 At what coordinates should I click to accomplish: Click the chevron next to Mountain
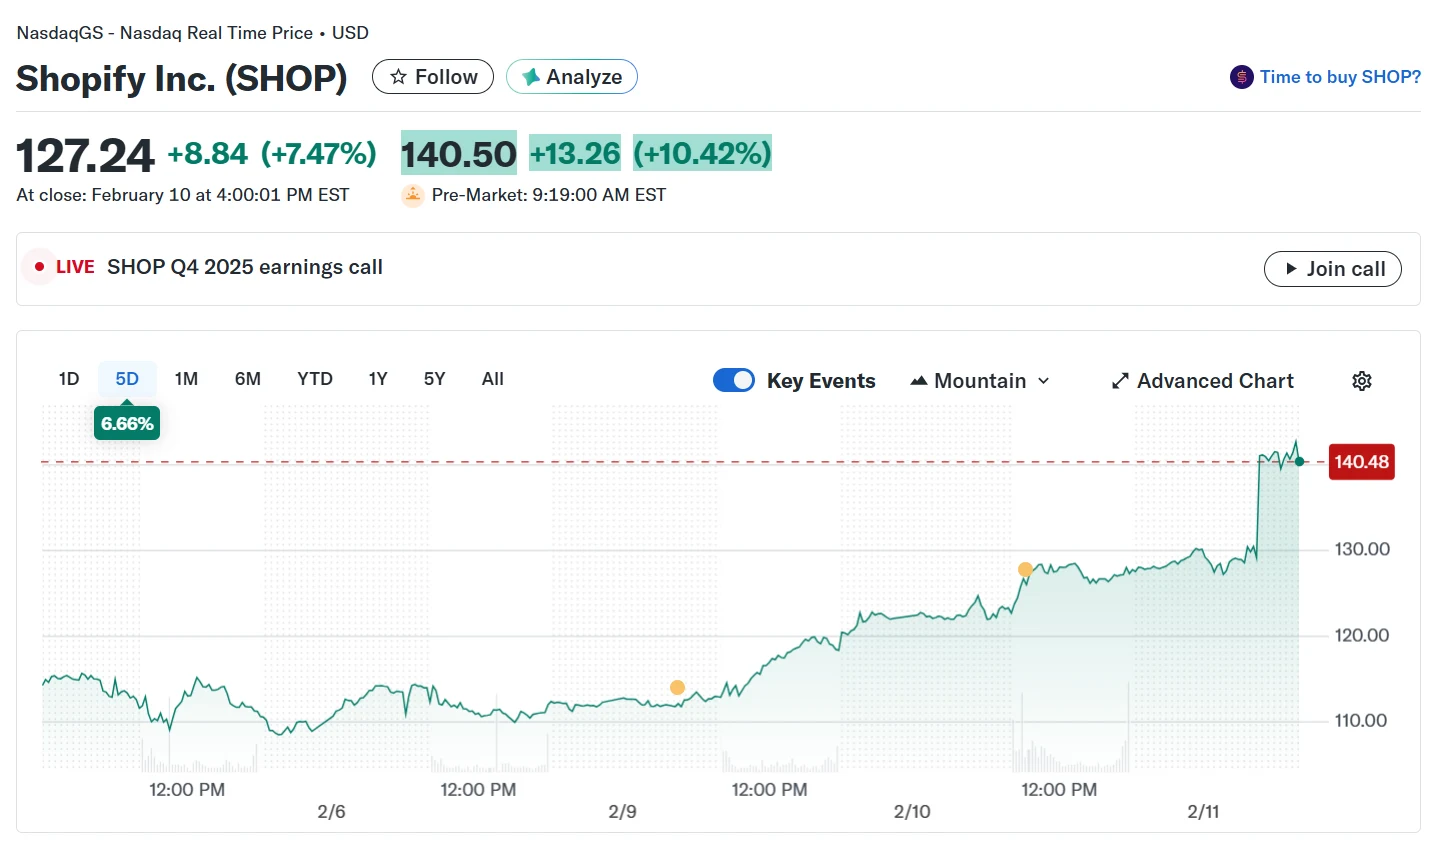point(1044,381)
